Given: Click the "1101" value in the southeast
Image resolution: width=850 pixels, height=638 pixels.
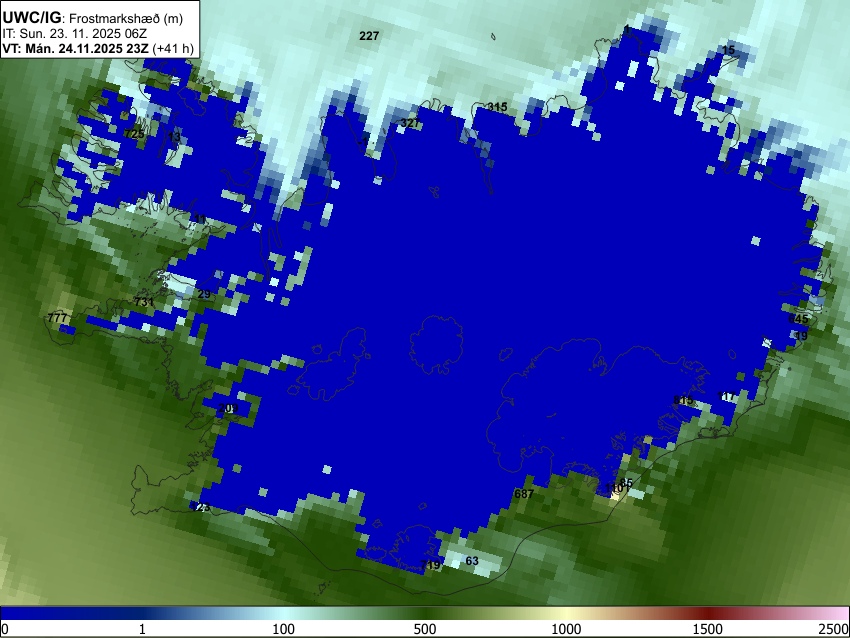Looking at the screenshot, I should point(617,488).
